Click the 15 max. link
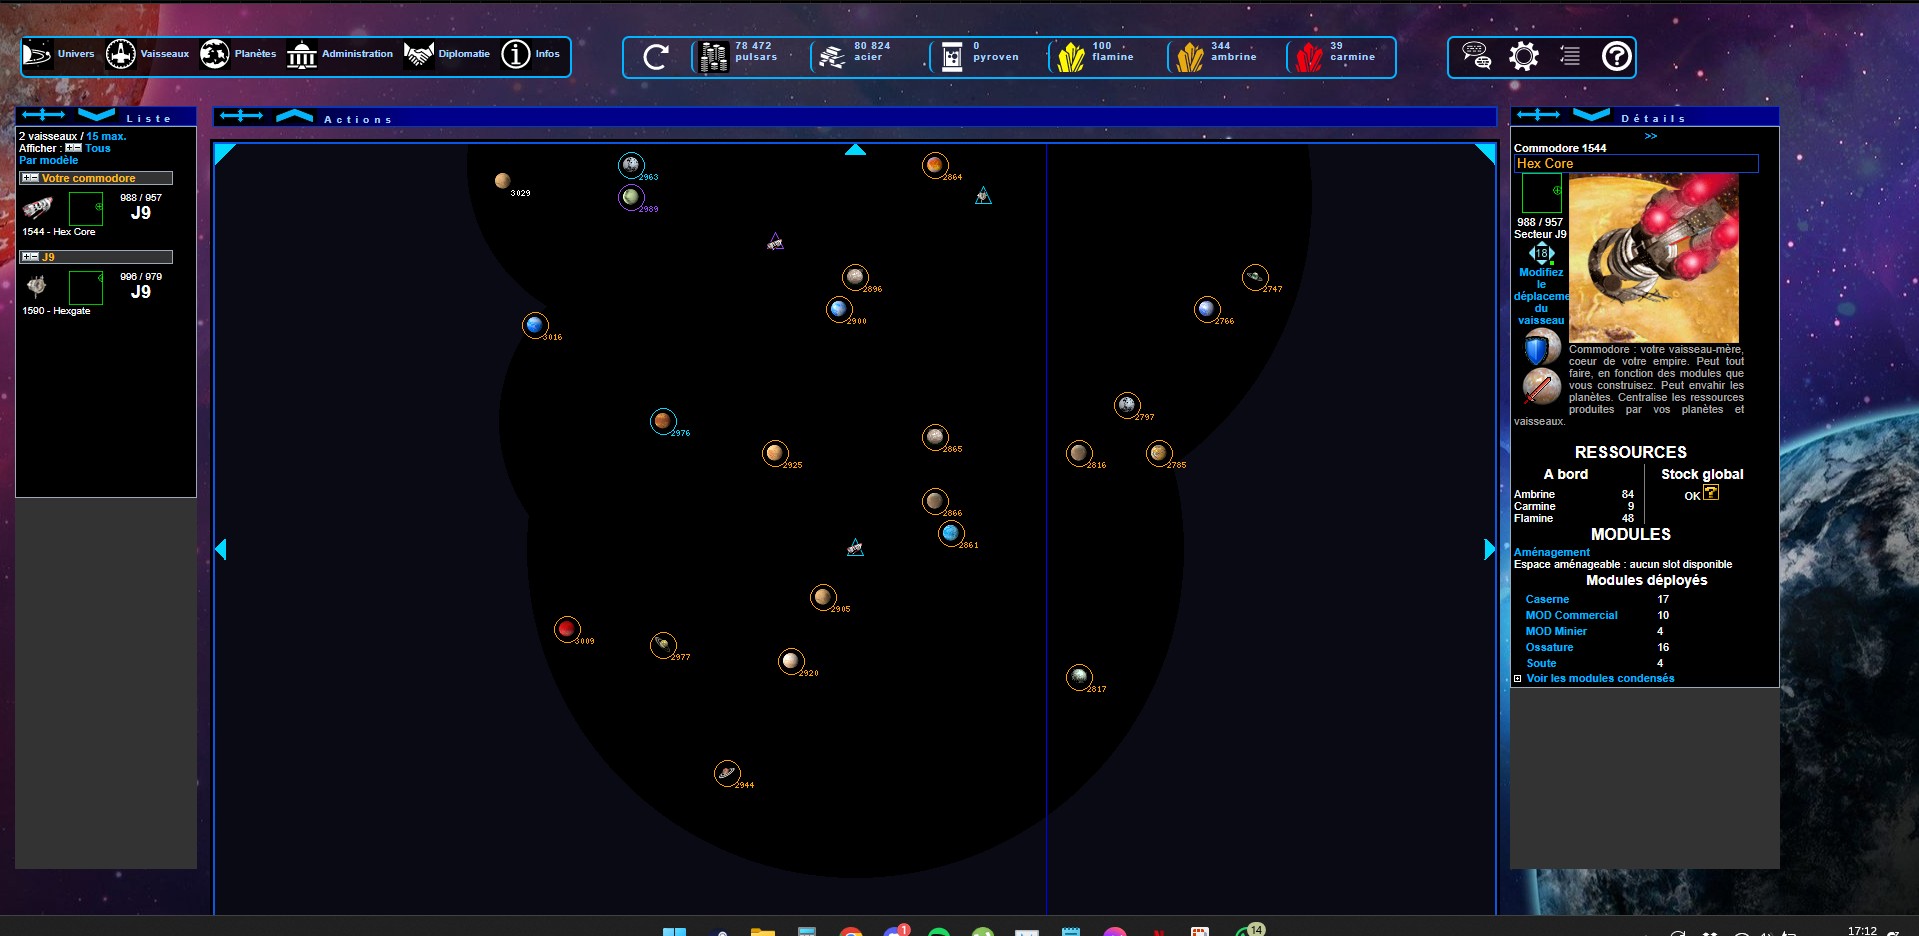The image size is (1919, 936). coord(106,136)
